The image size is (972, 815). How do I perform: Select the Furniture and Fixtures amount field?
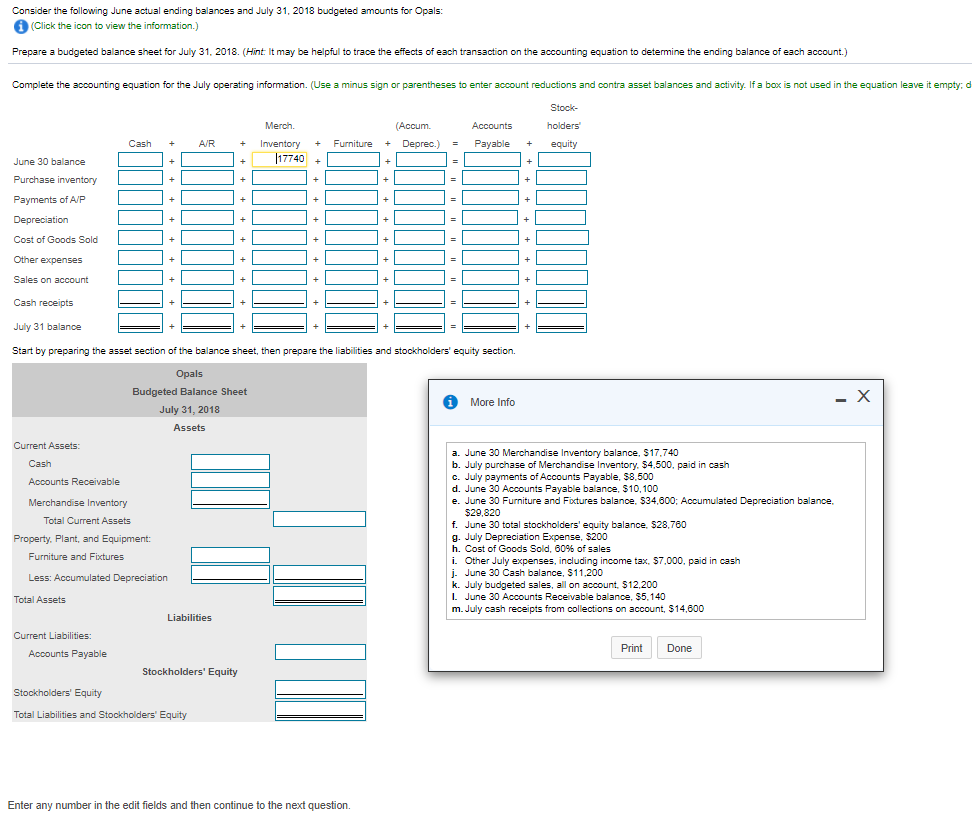[231, 555]
